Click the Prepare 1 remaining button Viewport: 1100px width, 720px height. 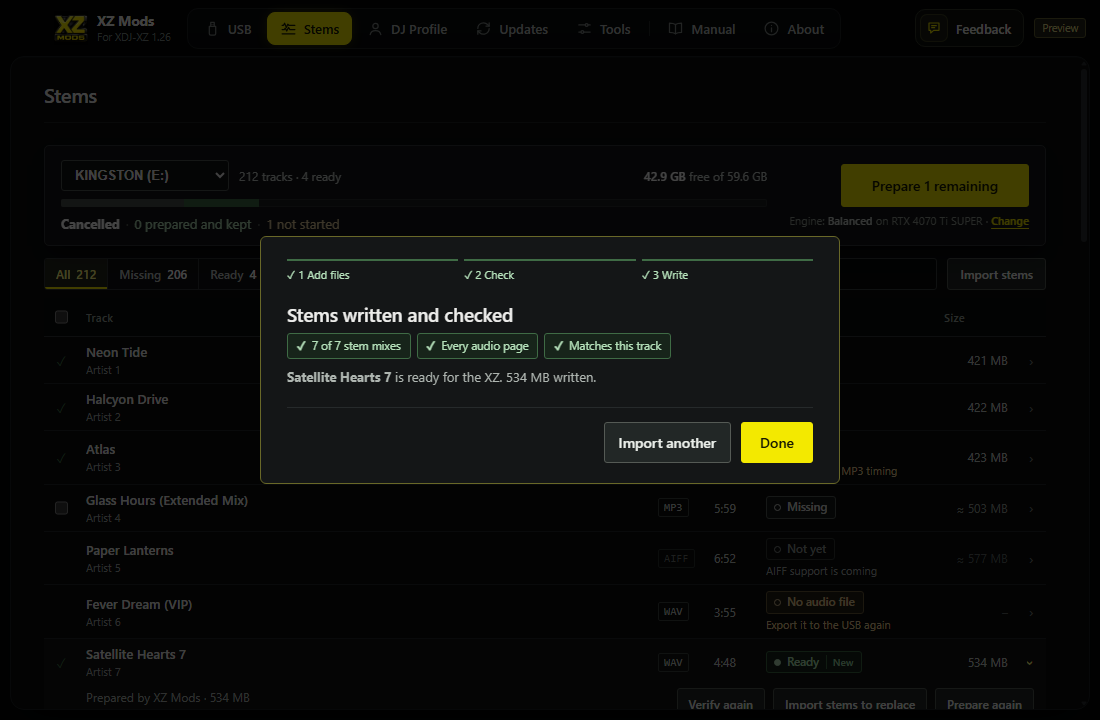934,186
